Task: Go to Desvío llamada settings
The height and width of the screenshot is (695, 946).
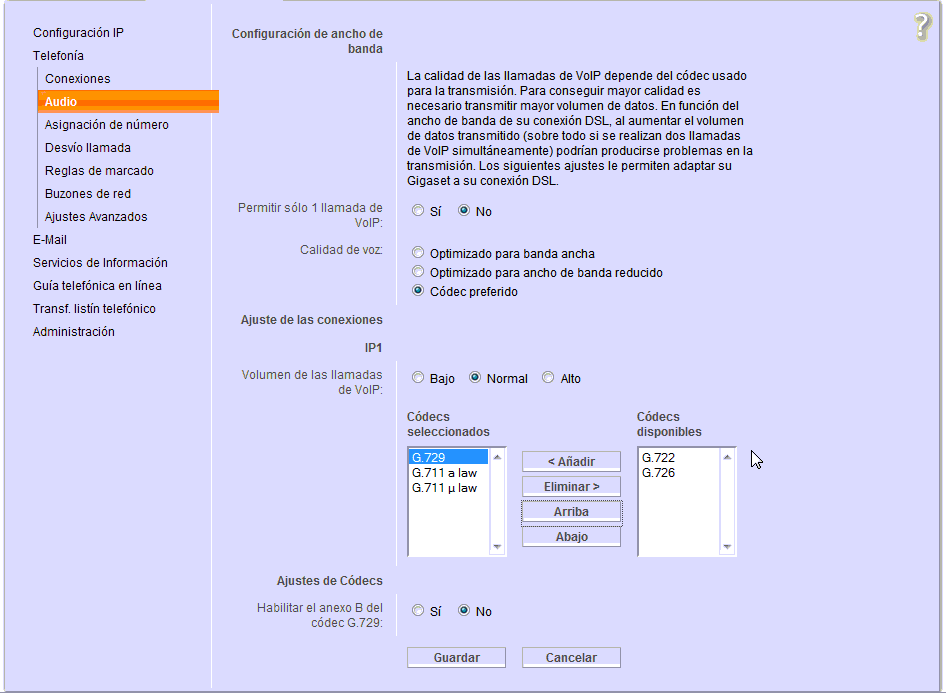Action: (87, 148)
